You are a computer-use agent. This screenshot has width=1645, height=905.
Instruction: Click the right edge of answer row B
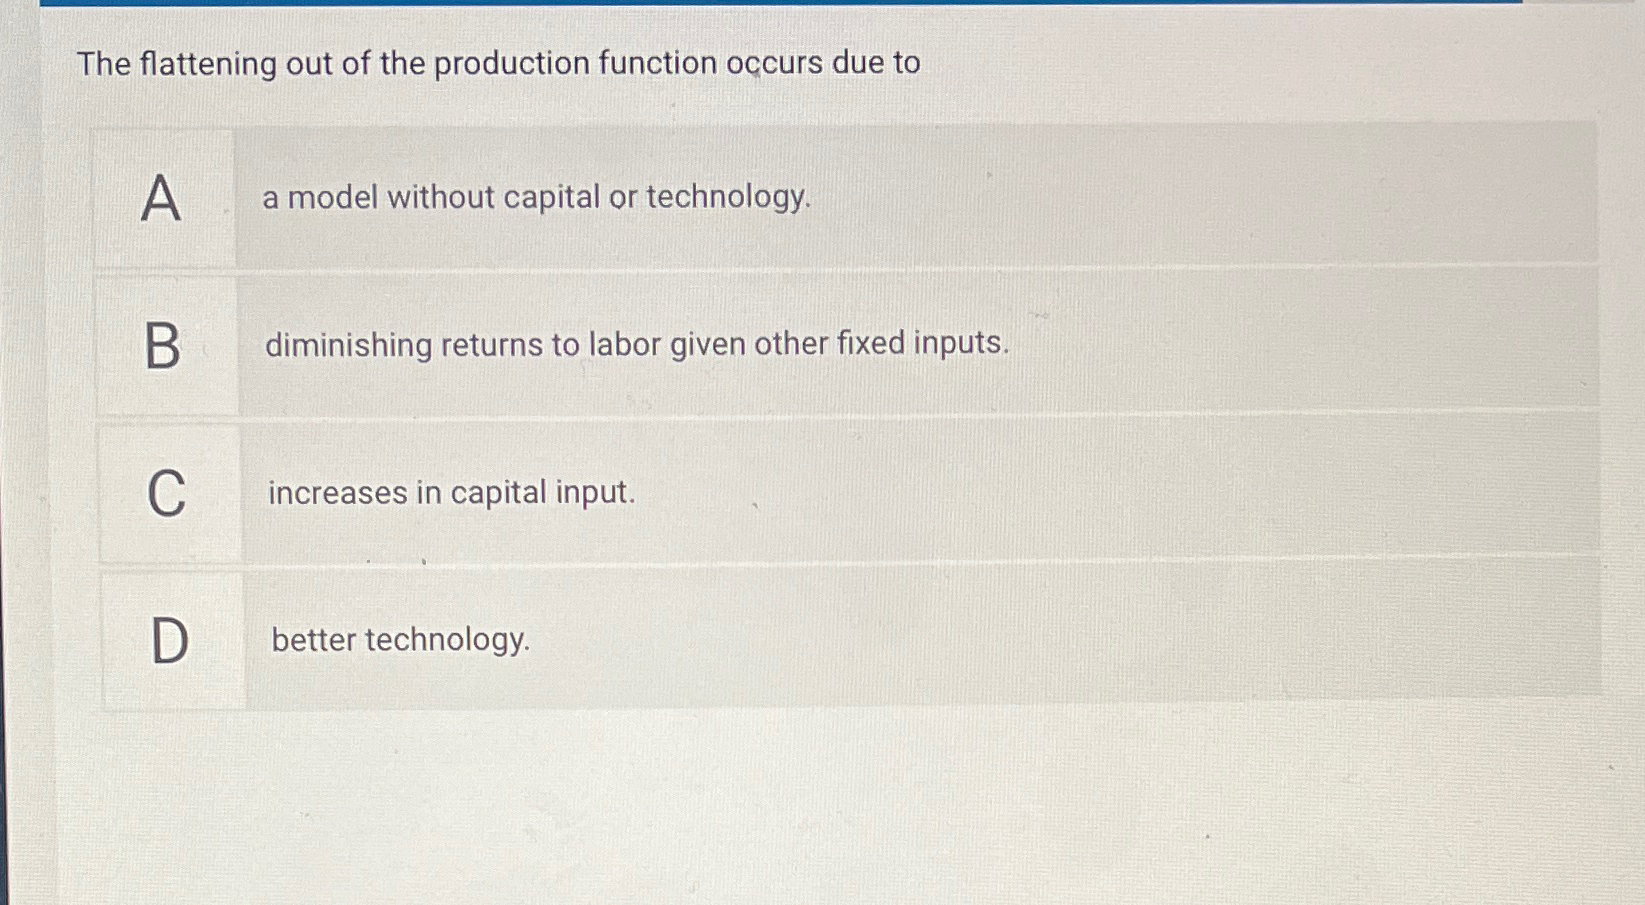click(x=1570, y=345)
